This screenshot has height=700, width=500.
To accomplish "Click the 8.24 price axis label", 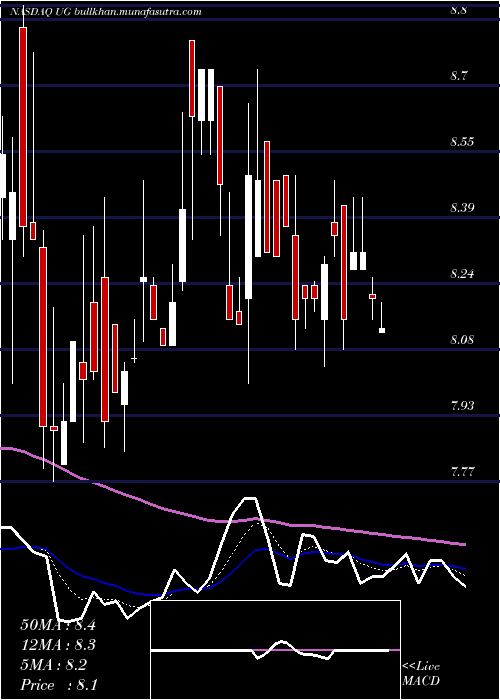I will (x=462, y=274).
